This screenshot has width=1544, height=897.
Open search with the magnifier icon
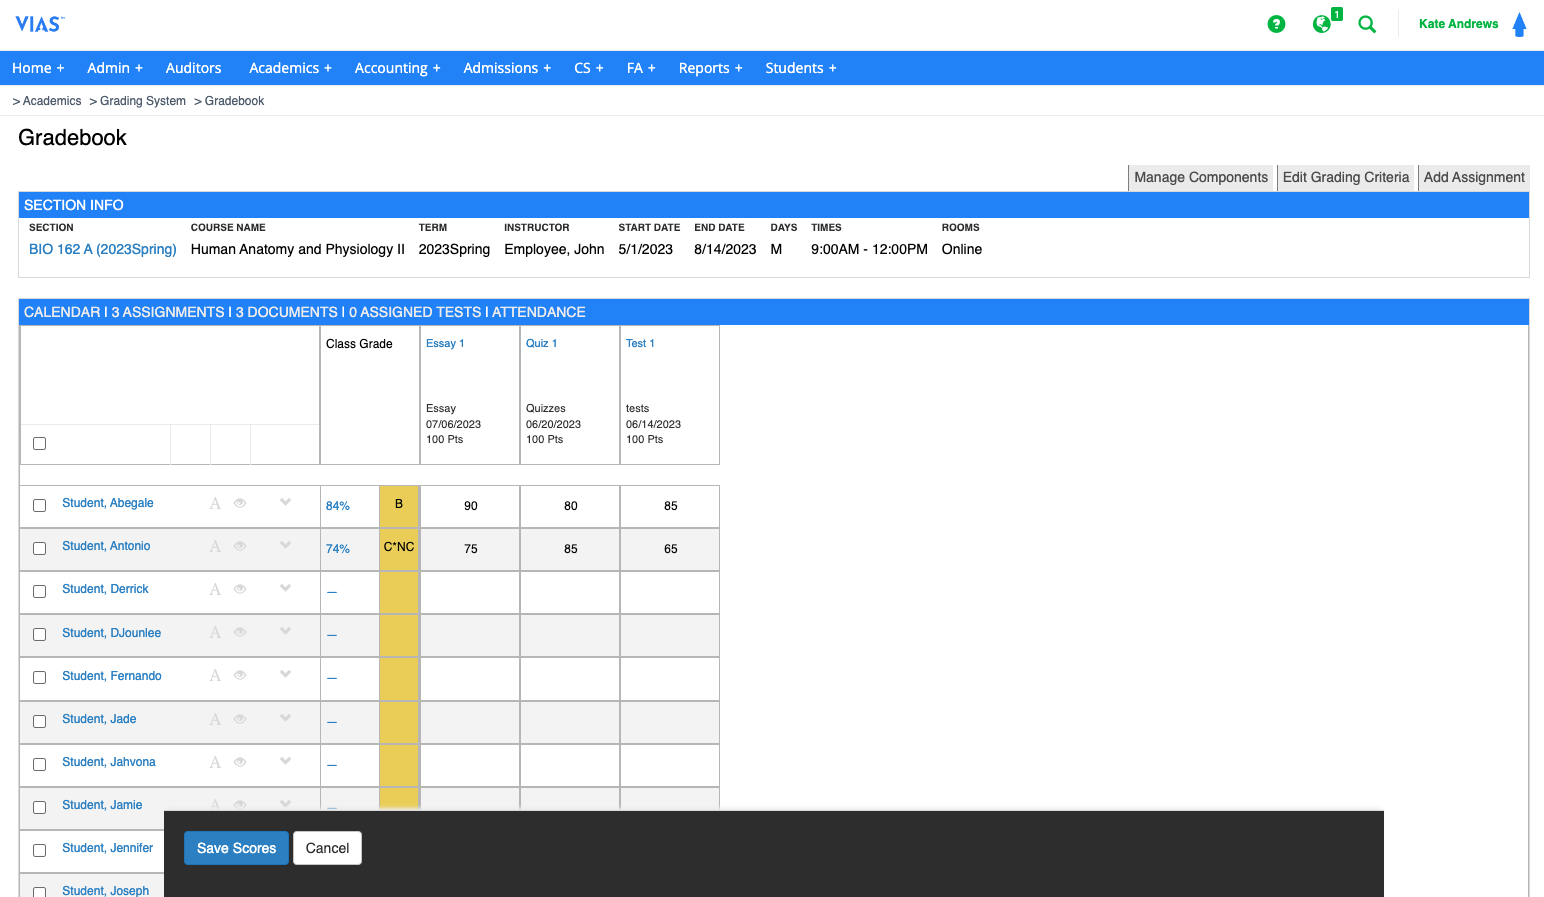pyautogui.click(x=1367, y=24)
